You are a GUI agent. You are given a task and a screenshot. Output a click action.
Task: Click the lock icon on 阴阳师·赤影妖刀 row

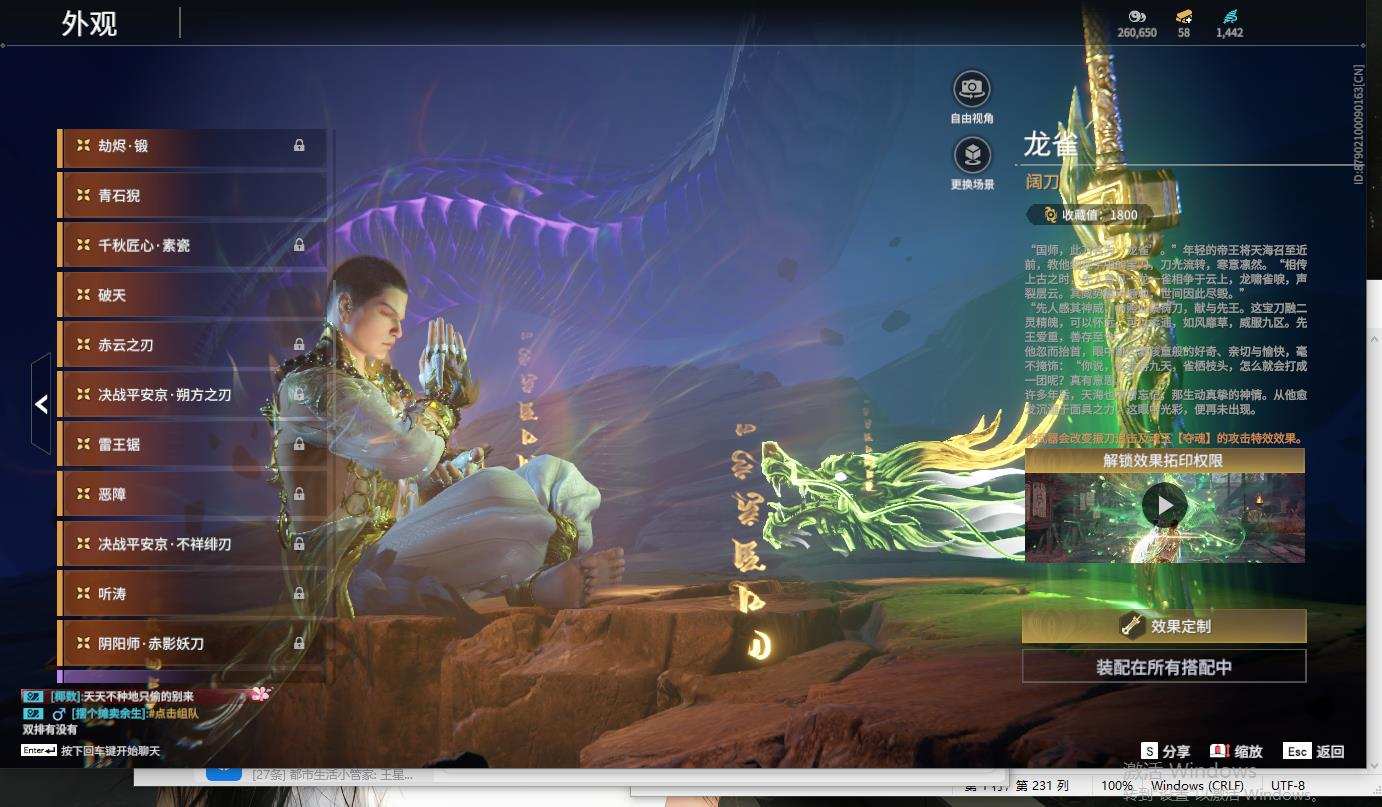[x=299, y=643]
